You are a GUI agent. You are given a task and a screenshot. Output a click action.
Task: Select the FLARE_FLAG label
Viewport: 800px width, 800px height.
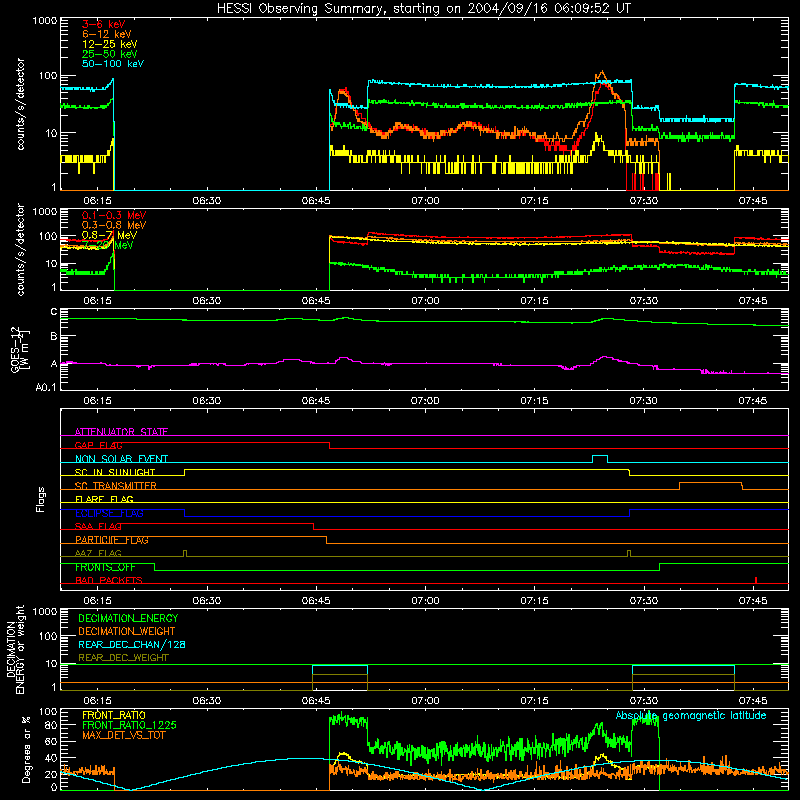pyautogui.click(x=104, y=499)
